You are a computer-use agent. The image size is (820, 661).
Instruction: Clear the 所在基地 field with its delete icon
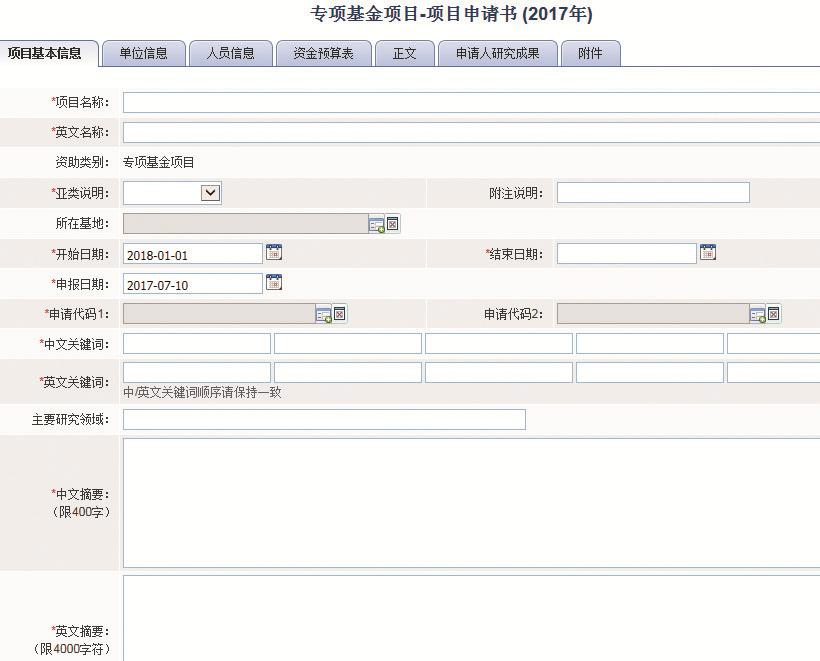[x=393, y=224]
